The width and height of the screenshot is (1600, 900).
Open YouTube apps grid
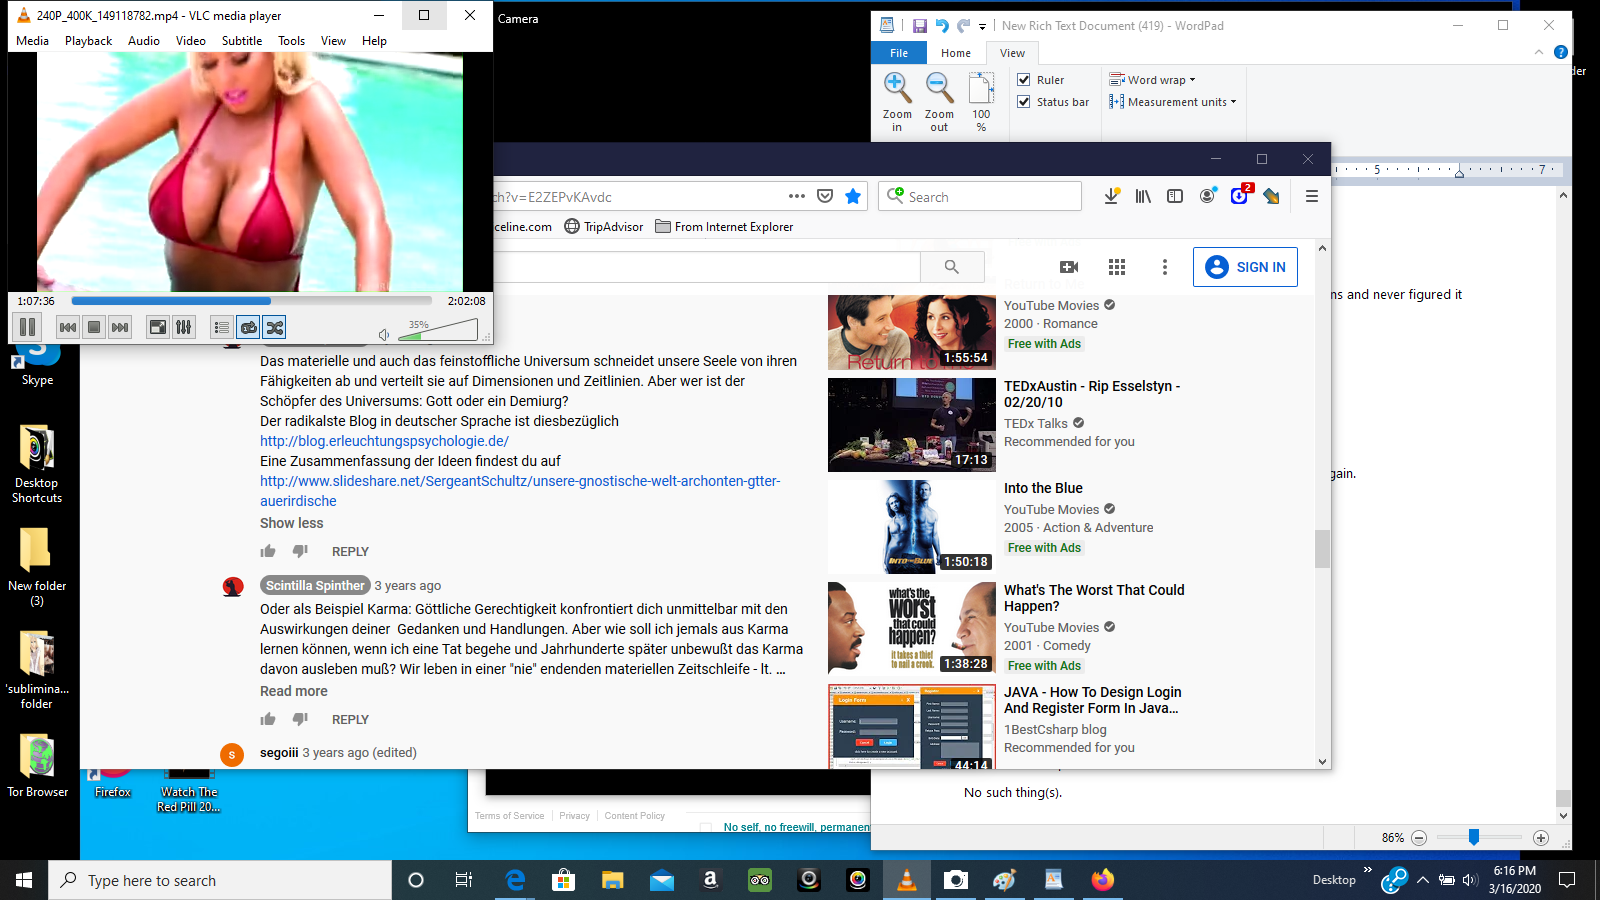pos(1117,267)
